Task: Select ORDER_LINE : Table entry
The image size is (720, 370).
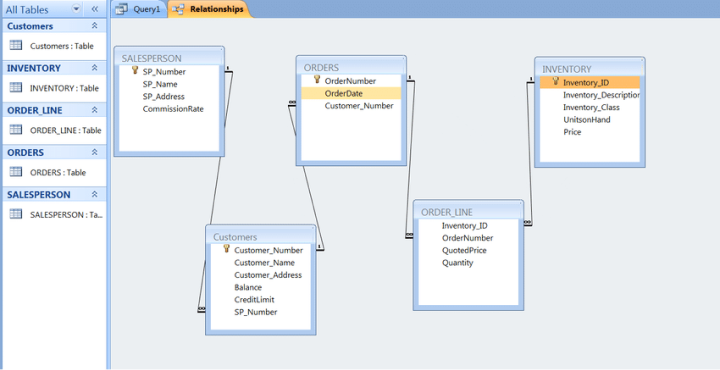Action: [x=66, y=130]
